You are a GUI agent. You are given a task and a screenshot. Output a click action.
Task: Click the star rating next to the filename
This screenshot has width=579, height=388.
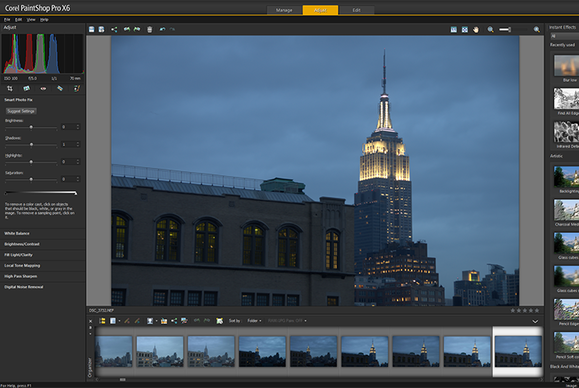[x=525, y=310]
